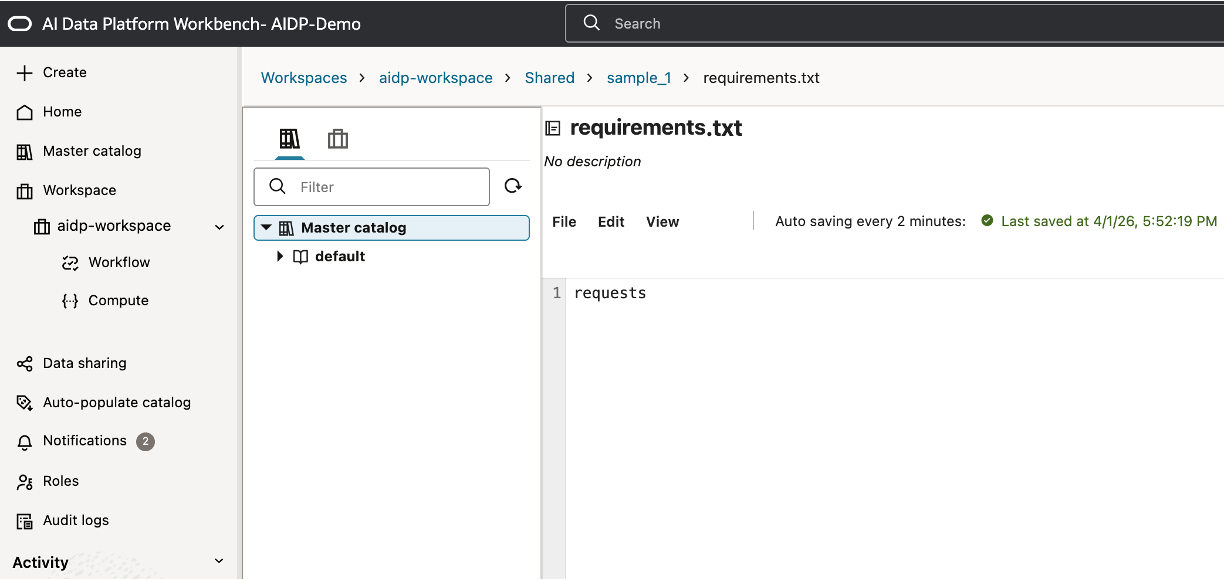Click the catalog Filter input field
This screenshot has height=580, width=1224.
click(385, 187)
